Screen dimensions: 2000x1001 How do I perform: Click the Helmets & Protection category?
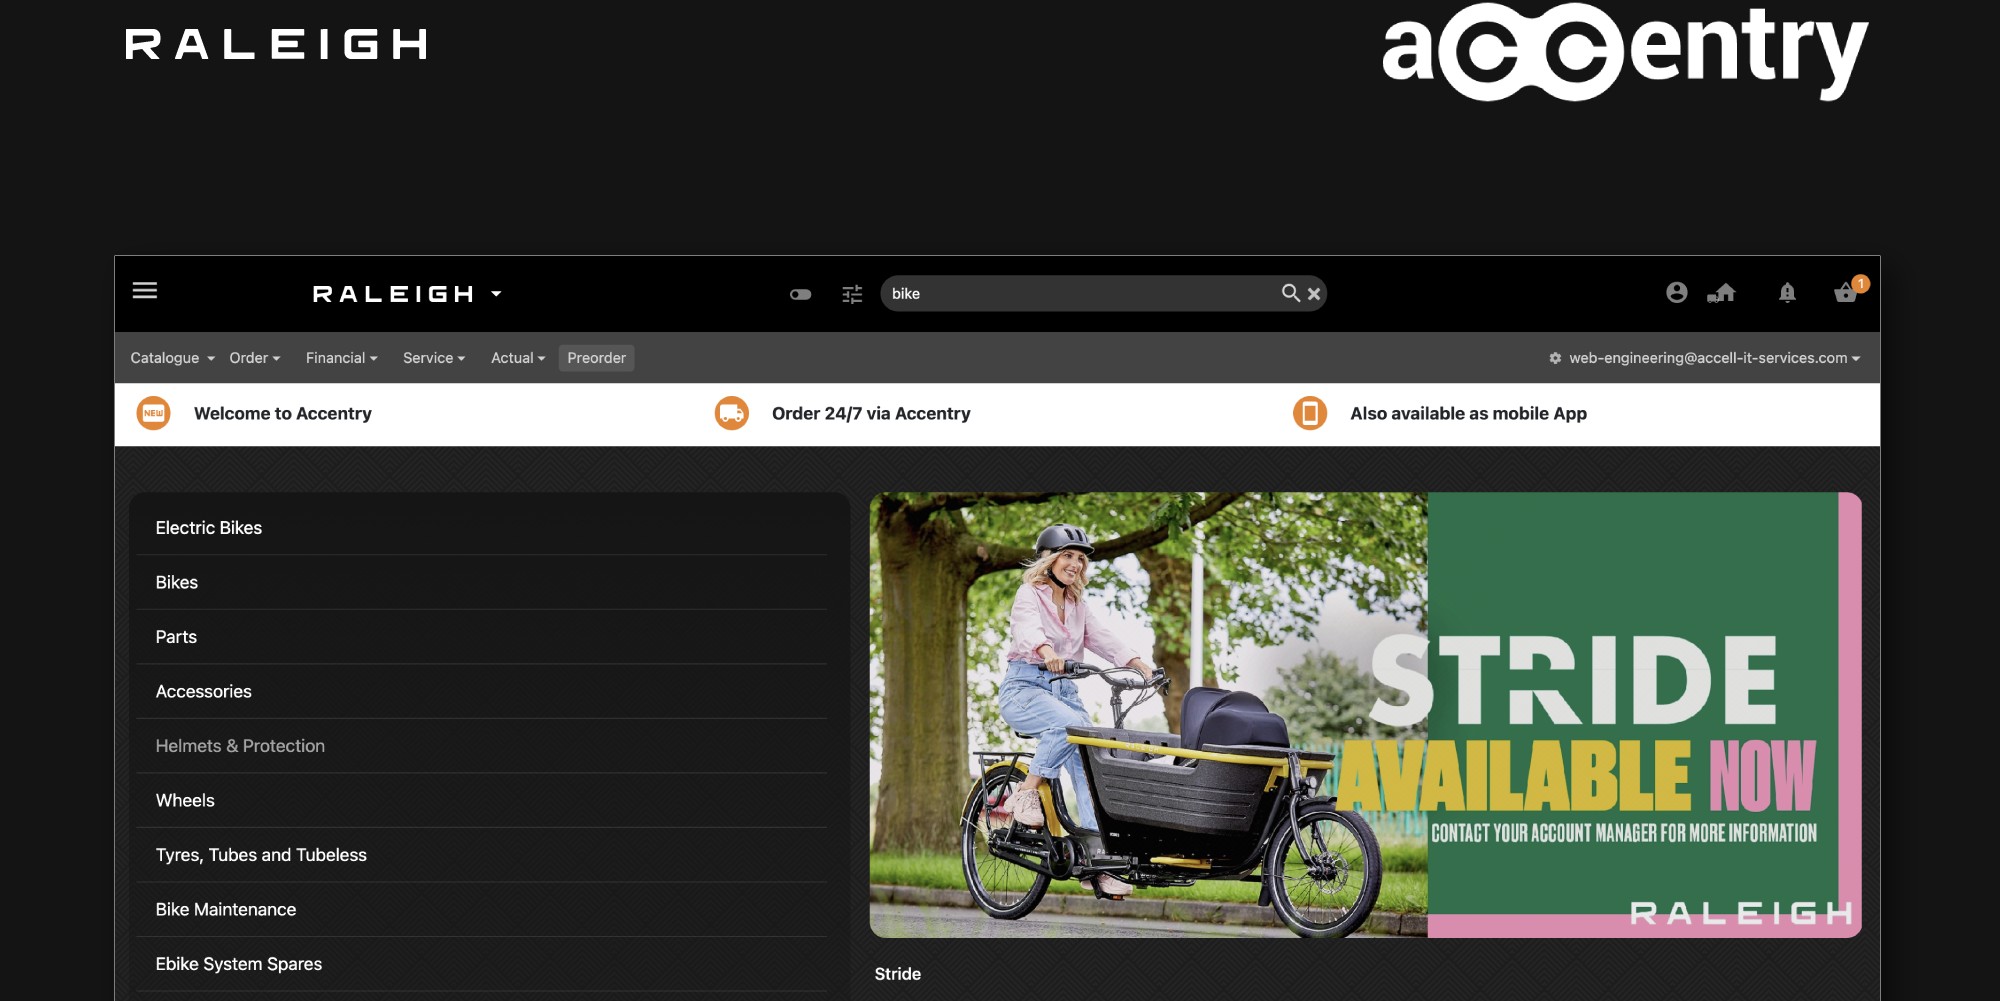coord(239,746)
